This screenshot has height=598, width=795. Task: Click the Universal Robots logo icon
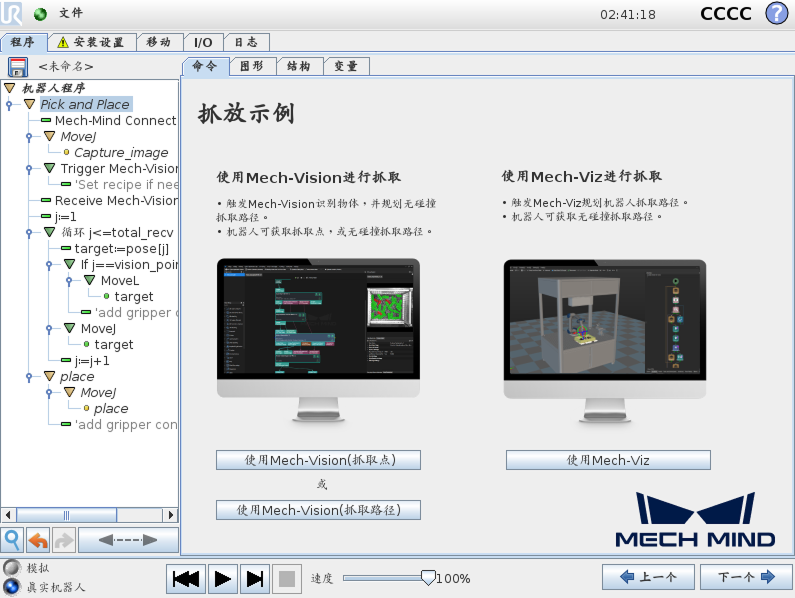click(11, 13)
